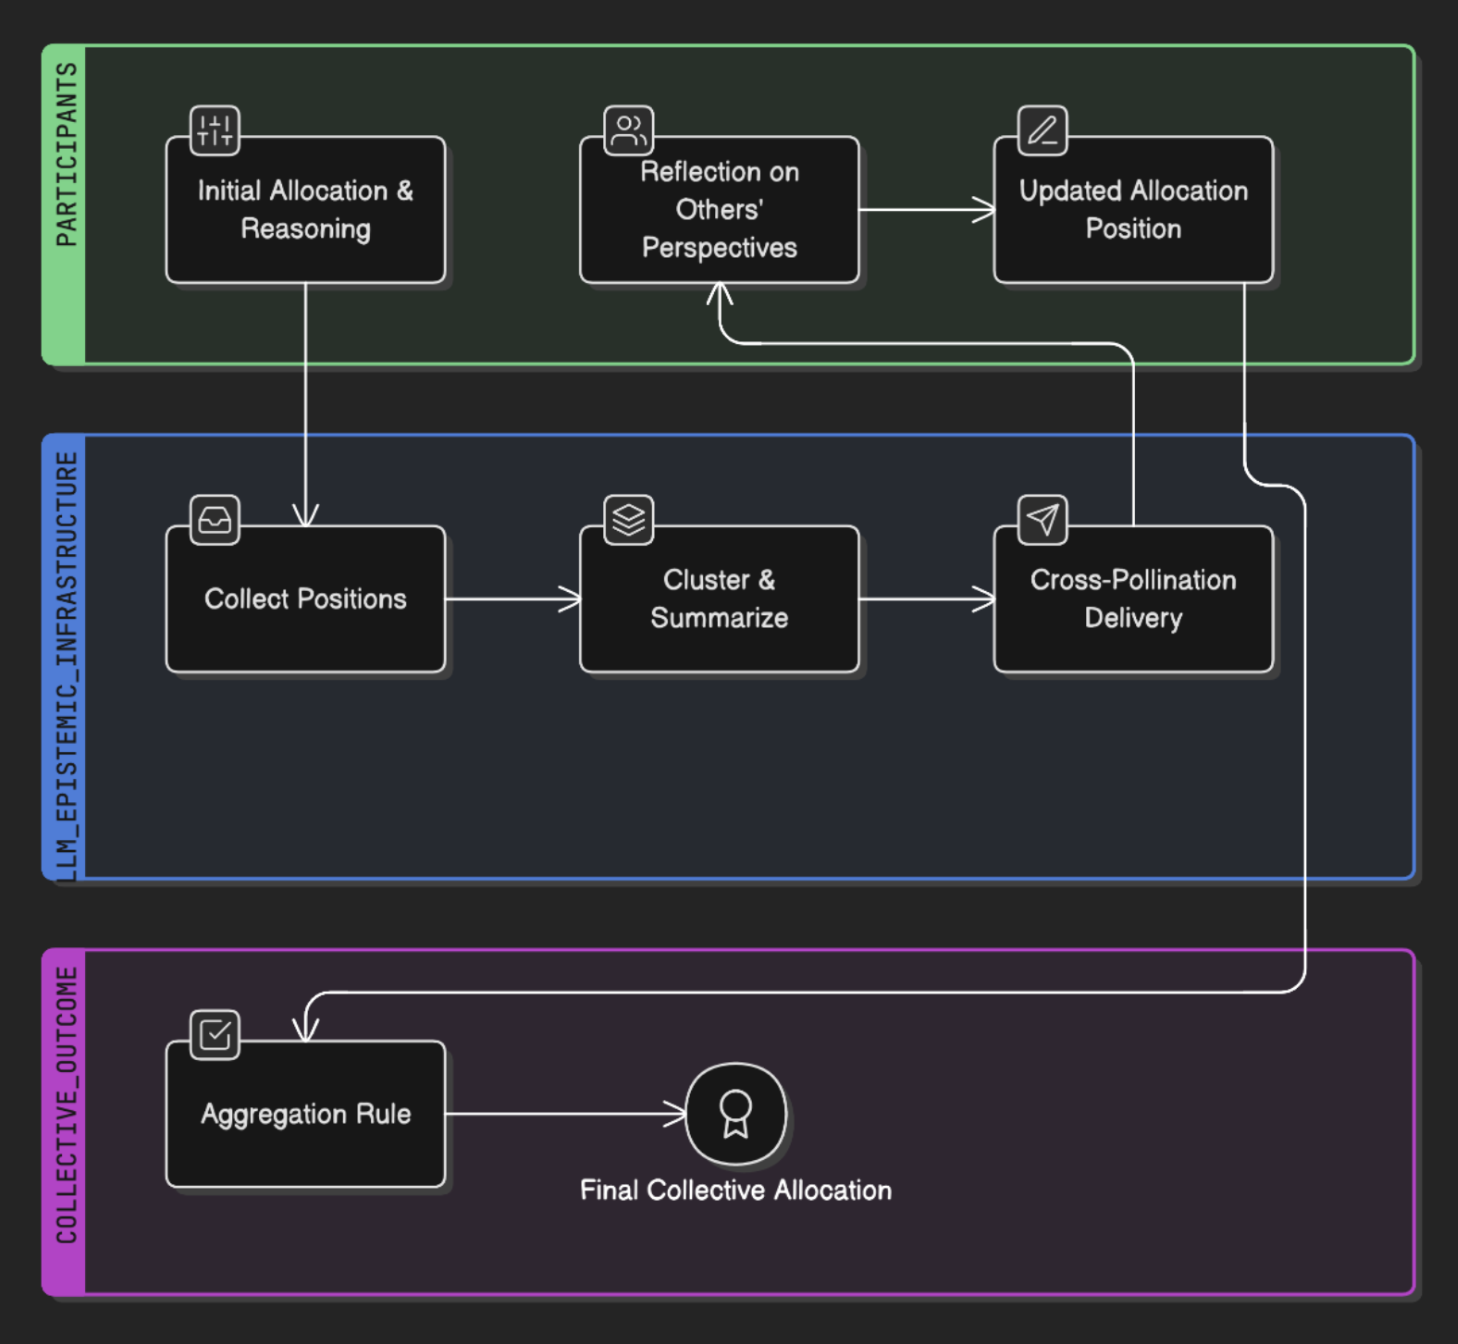Click the Final Collective Allocation label

click(x=736, y=1190)
